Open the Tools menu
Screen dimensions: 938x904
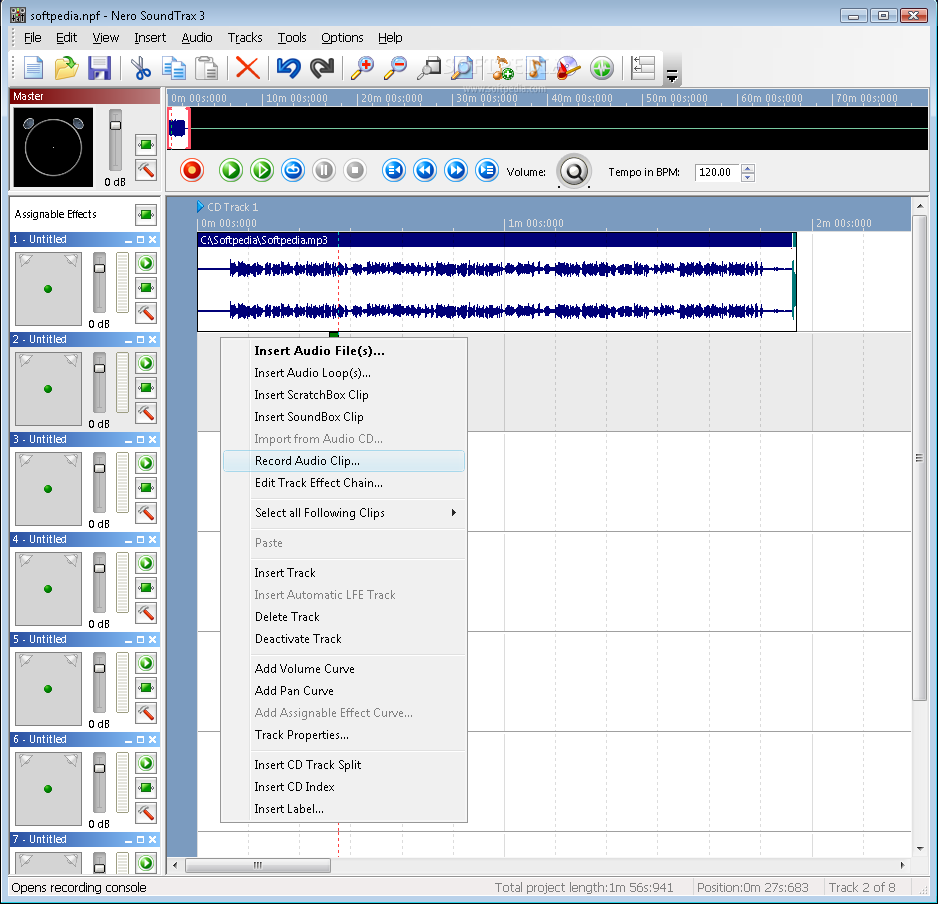point(292,38)
